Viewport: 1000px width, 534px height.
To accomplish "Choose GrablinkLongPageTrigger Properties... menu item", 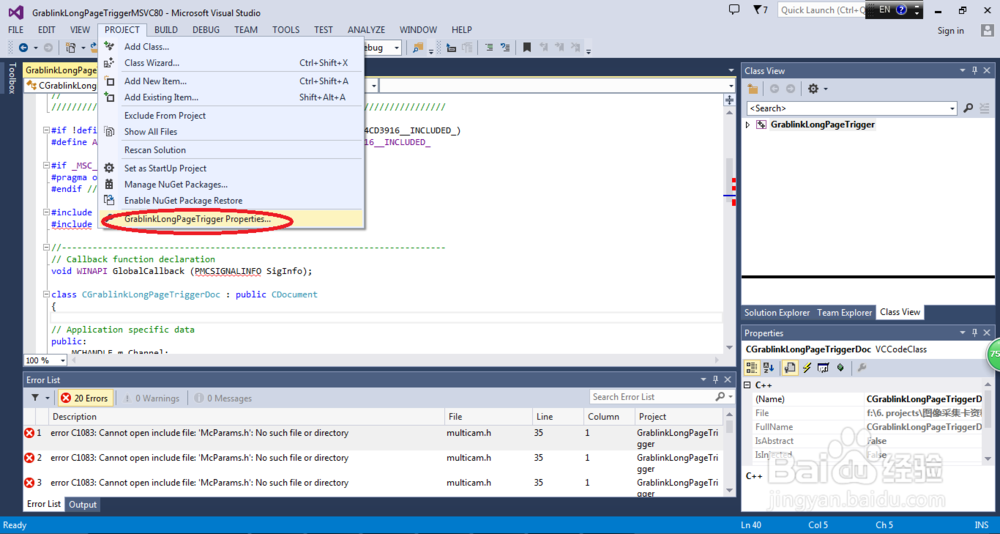I will point(231,219).
